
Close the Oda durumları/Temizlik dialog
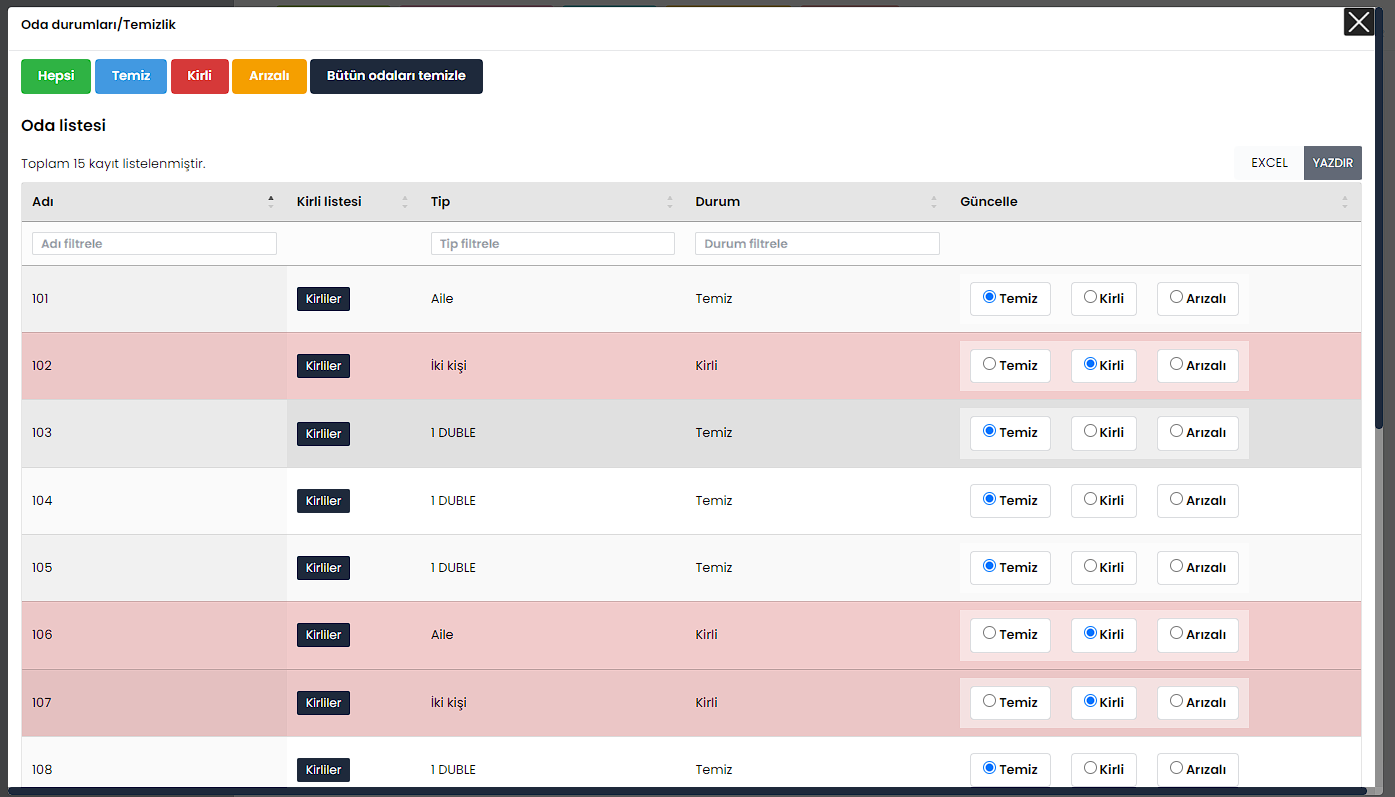pyautogui.click(x=1358, y=22)
